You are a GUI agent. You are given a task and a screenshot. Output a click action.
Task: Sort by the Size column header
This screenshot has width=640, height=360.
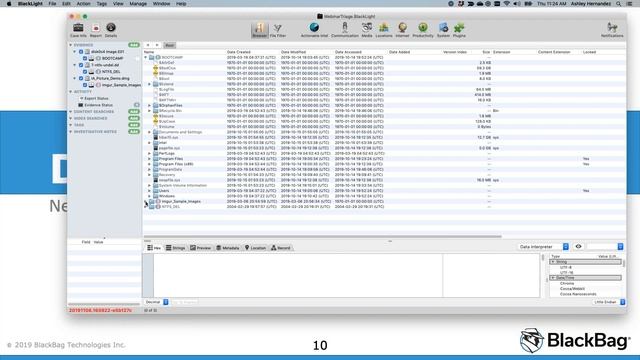click(486, 52)
